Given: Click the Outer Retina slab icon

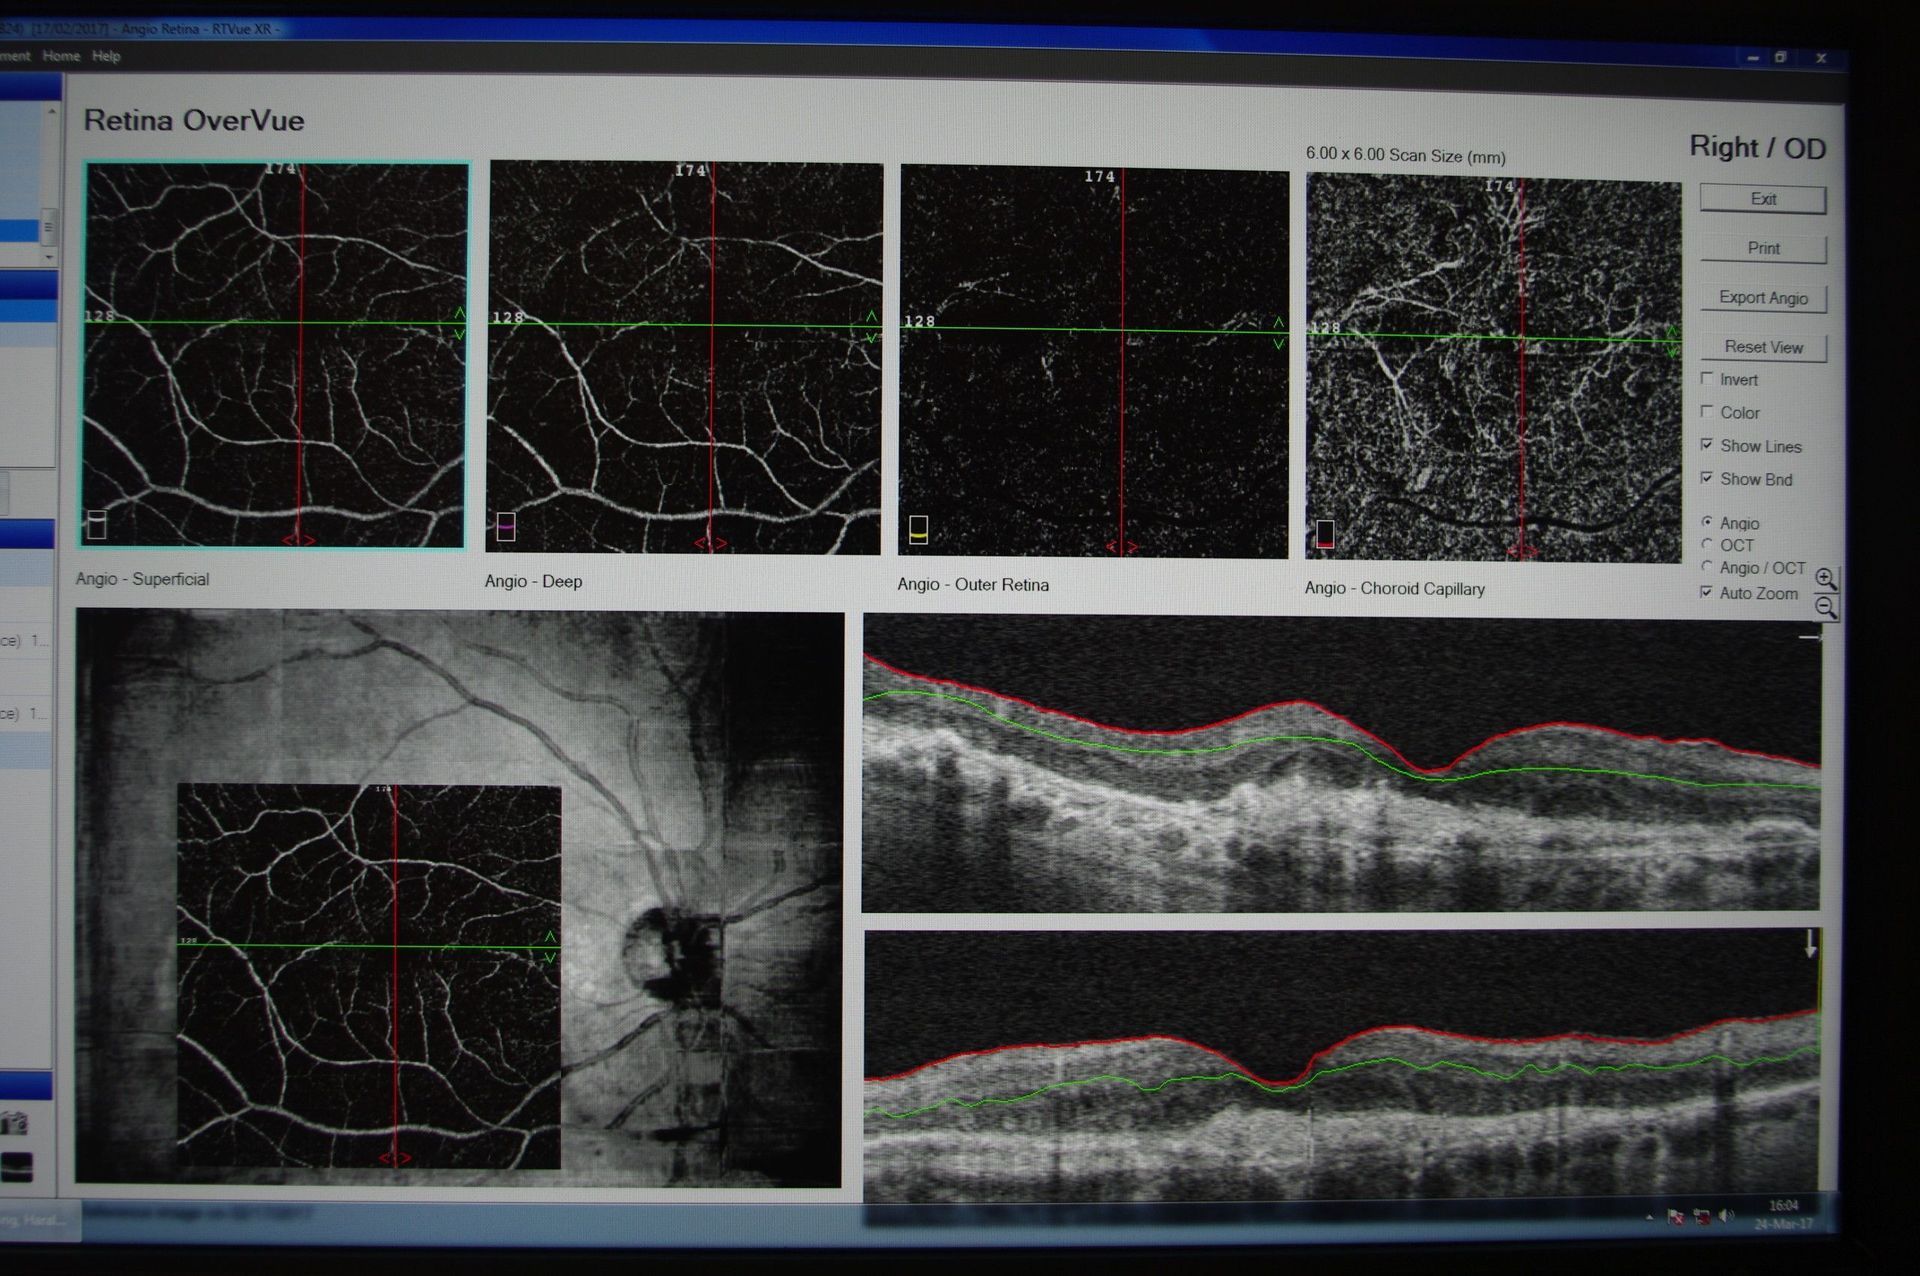Looking at the screenshot, I should coord(918,529).
